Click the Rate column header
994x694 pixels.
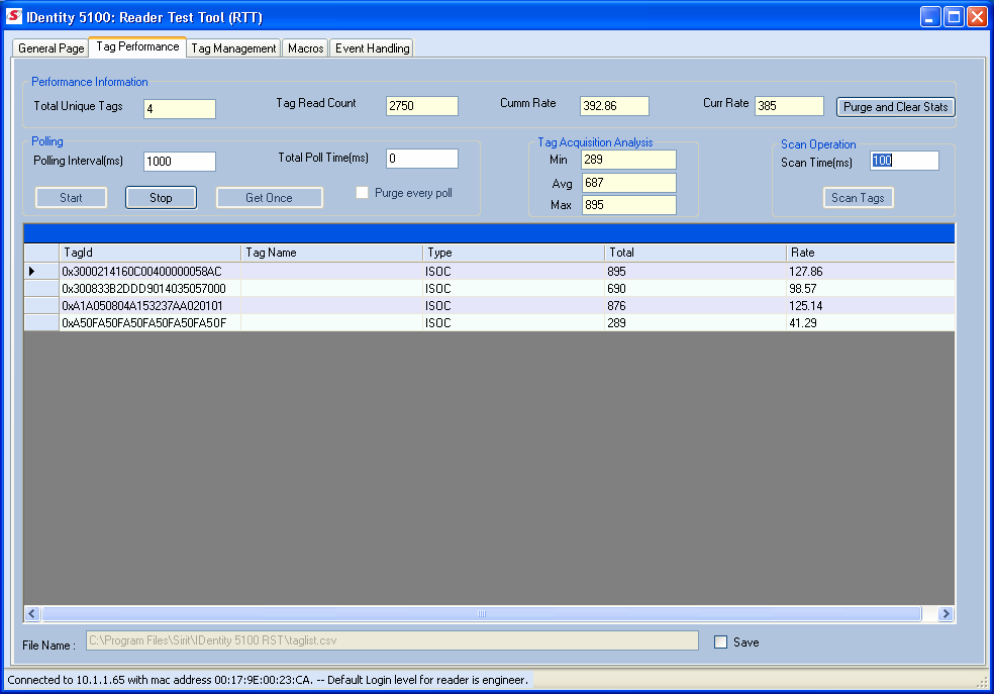tap(870, 253)
